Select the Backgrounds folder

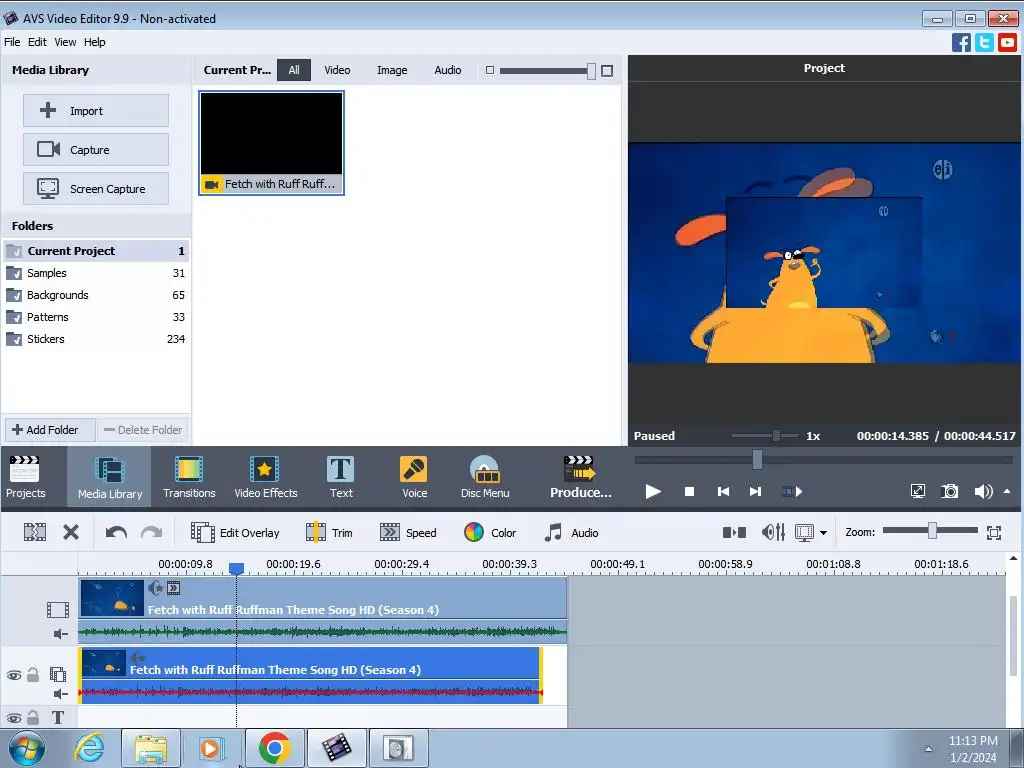click(x=95, y=295)
